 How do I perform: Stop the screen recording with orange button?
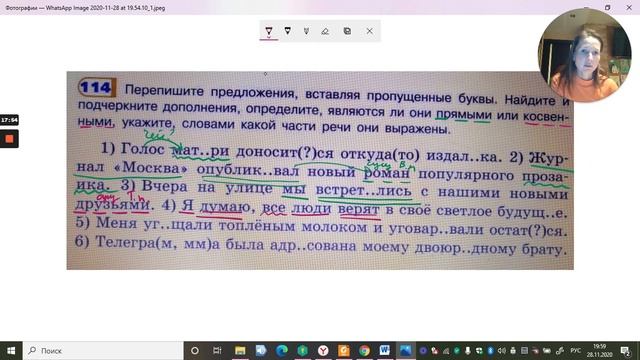tap(9, 139)
